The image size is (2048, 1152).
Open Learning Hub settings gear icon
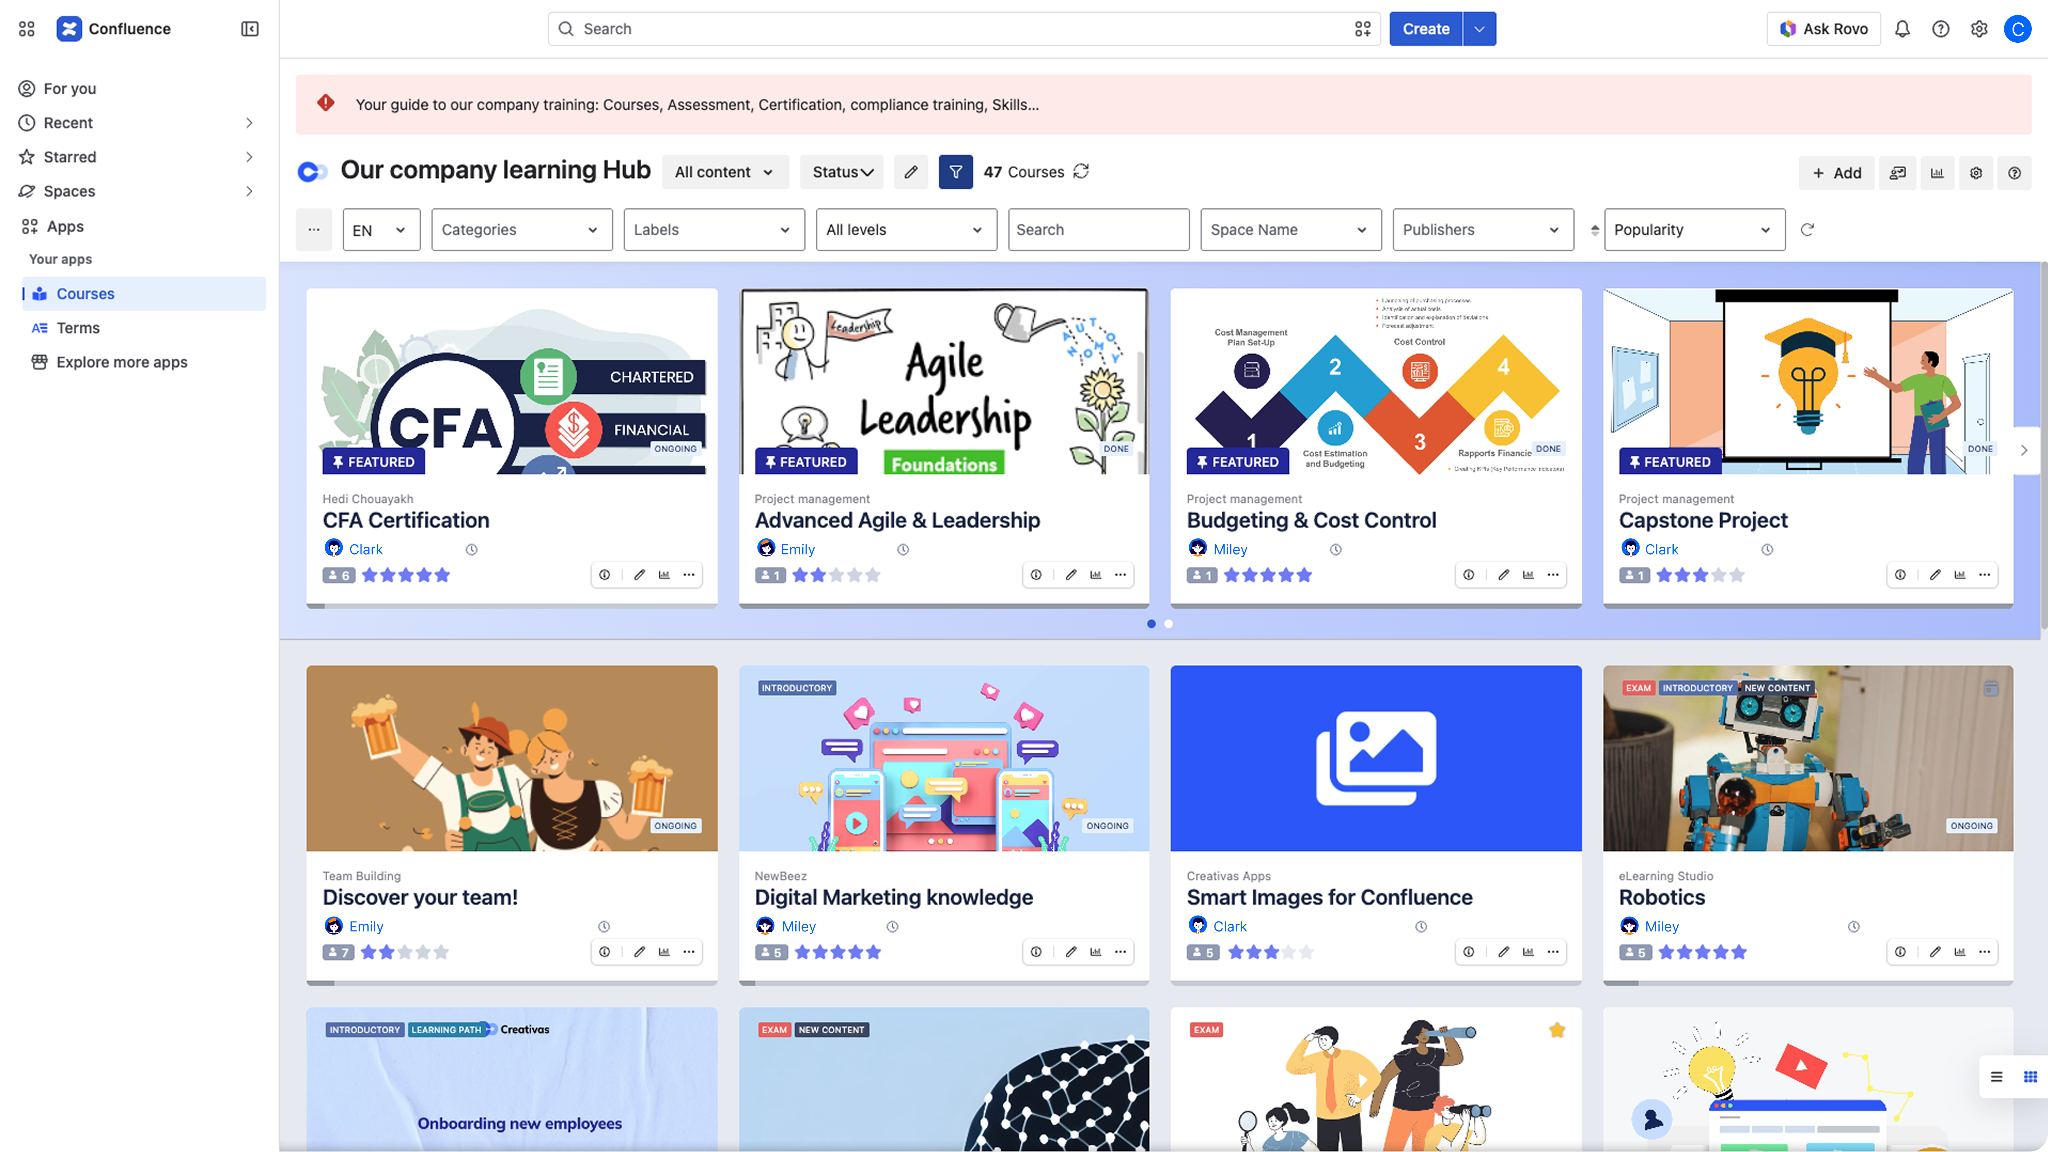click(1976, 173)
